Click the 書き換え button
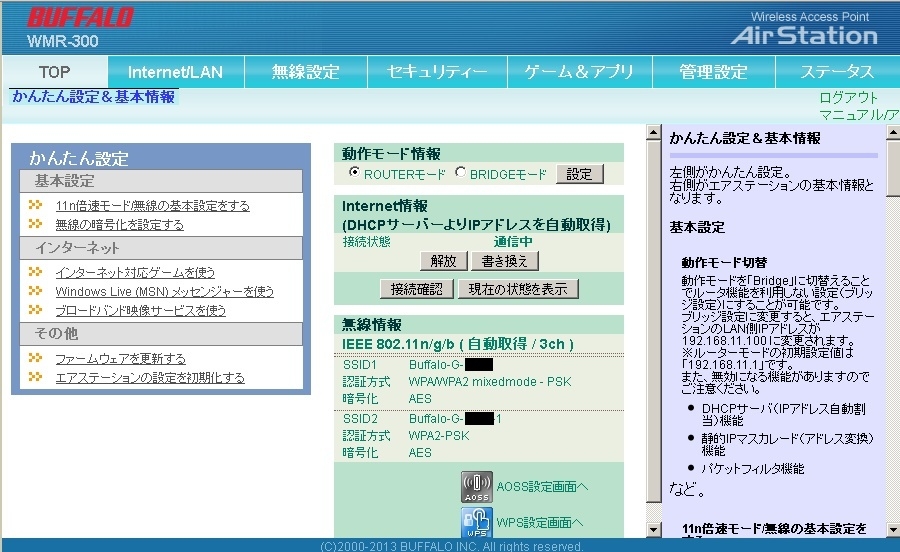 pyautogui.click(x=505, y=262)
